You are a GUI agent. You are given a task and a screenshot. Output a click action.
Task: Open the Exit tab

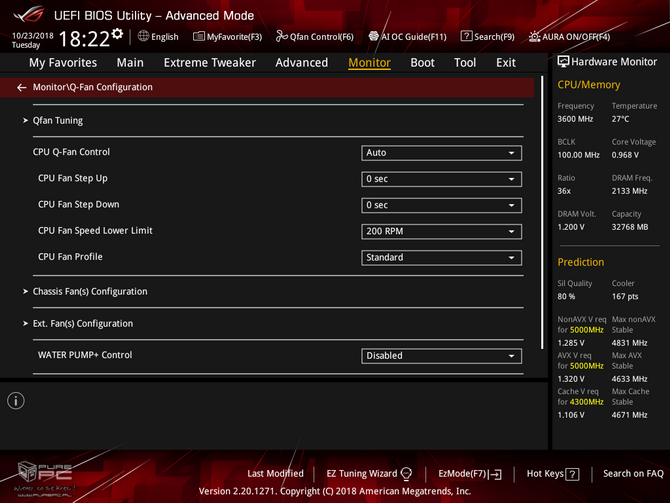[x=506, y=63]
